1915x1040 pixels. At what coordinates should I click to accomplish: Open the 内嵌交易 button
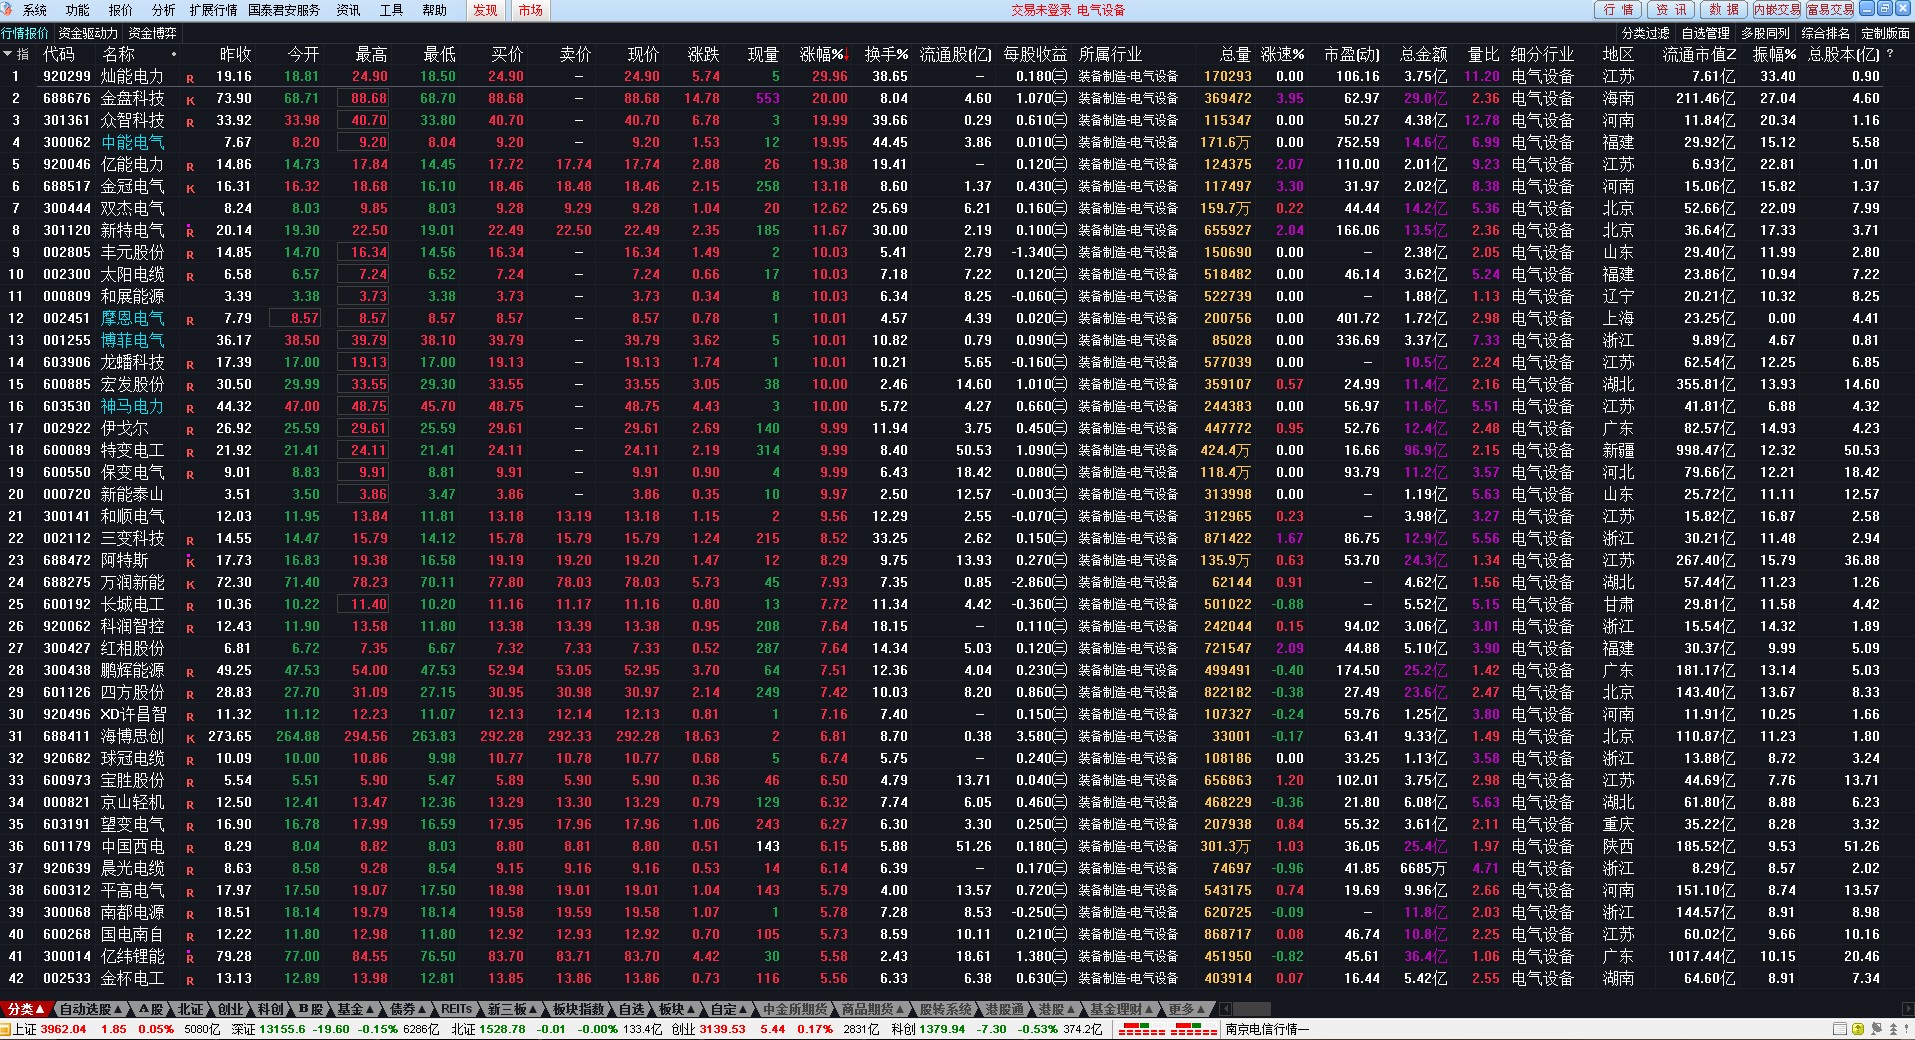(1777, 10)
